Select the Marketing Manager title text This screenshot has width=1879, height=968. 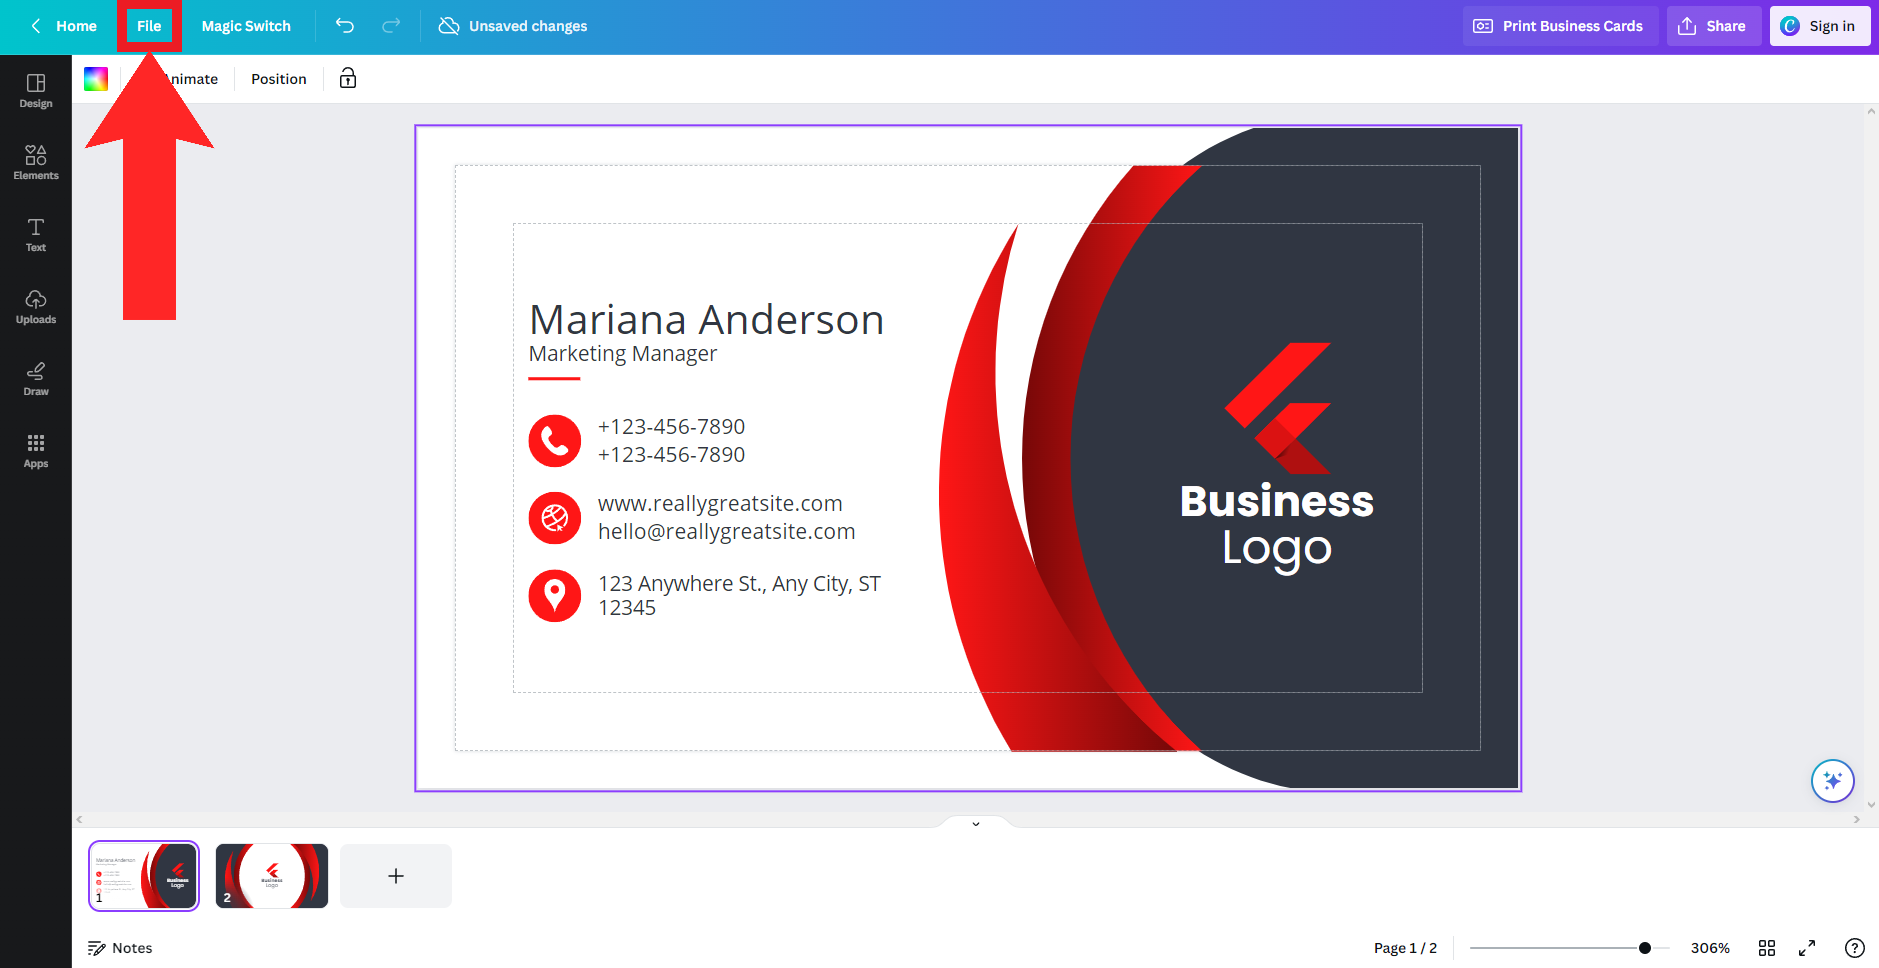coord(623,354)
